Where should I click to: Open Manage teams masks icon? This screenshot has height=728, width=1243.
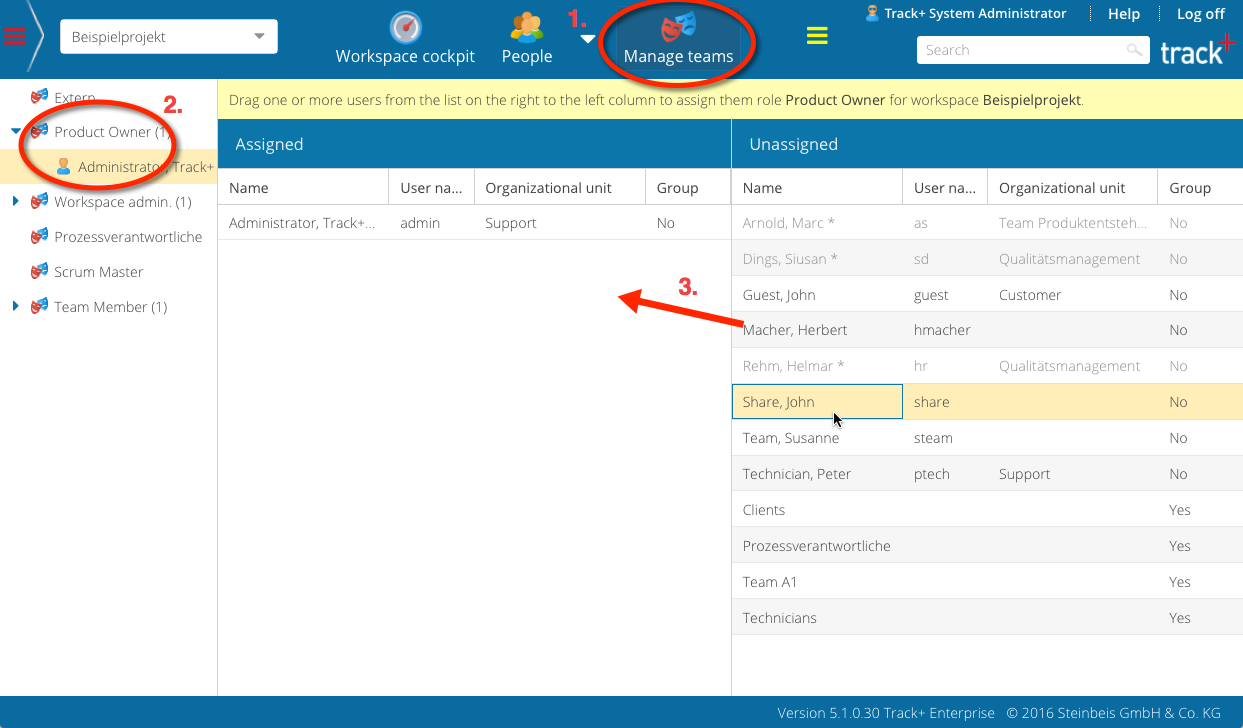coord(679,25)
